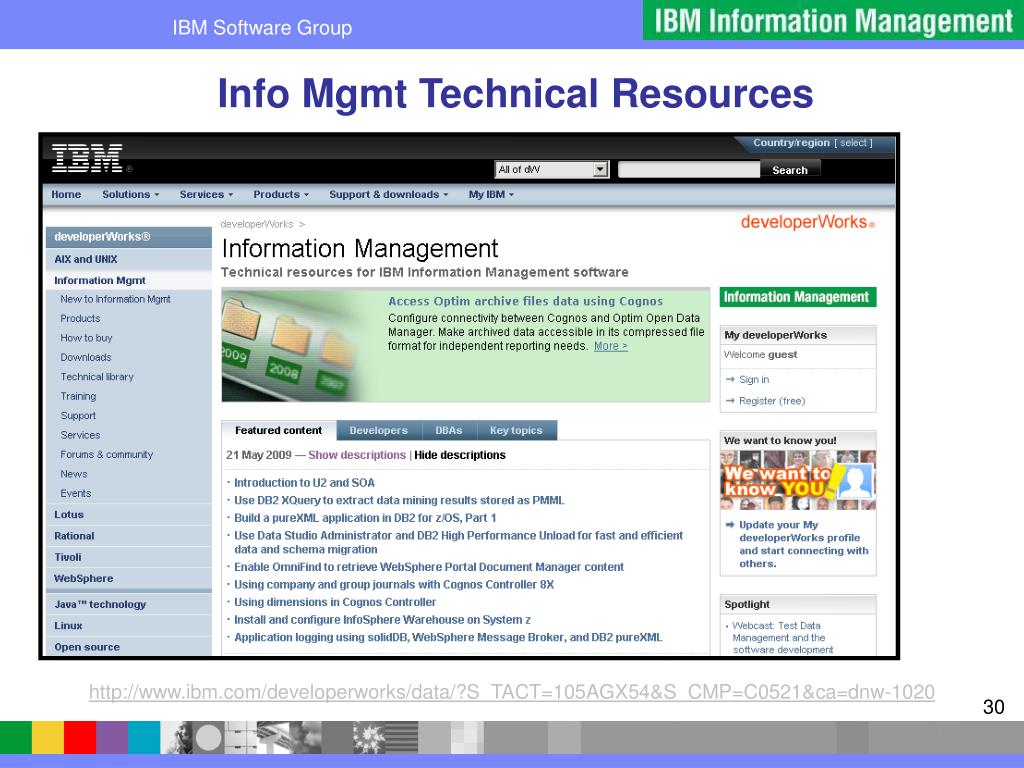Open the 'All of dW' search scope dropdown
The width and height of the screenshot is (1024, 768).
[x=552, y=170]
